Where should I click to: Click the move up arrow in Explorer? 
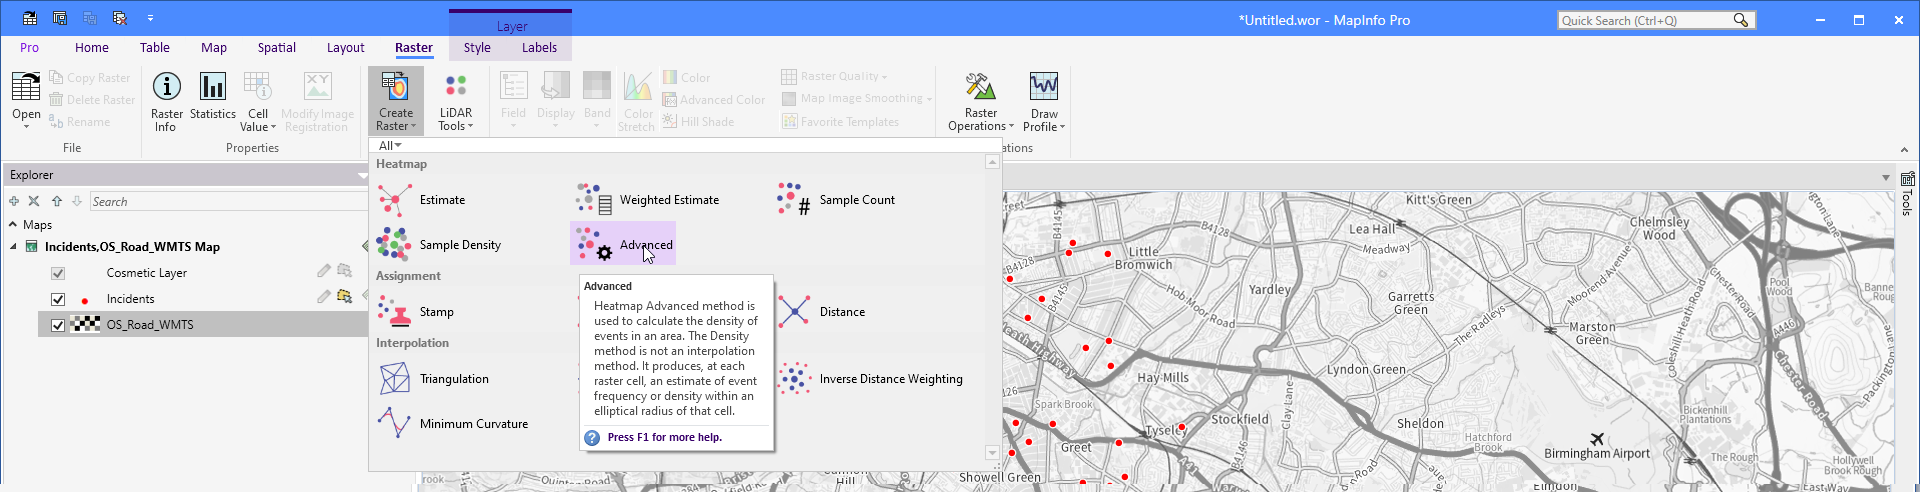point(57,201)
